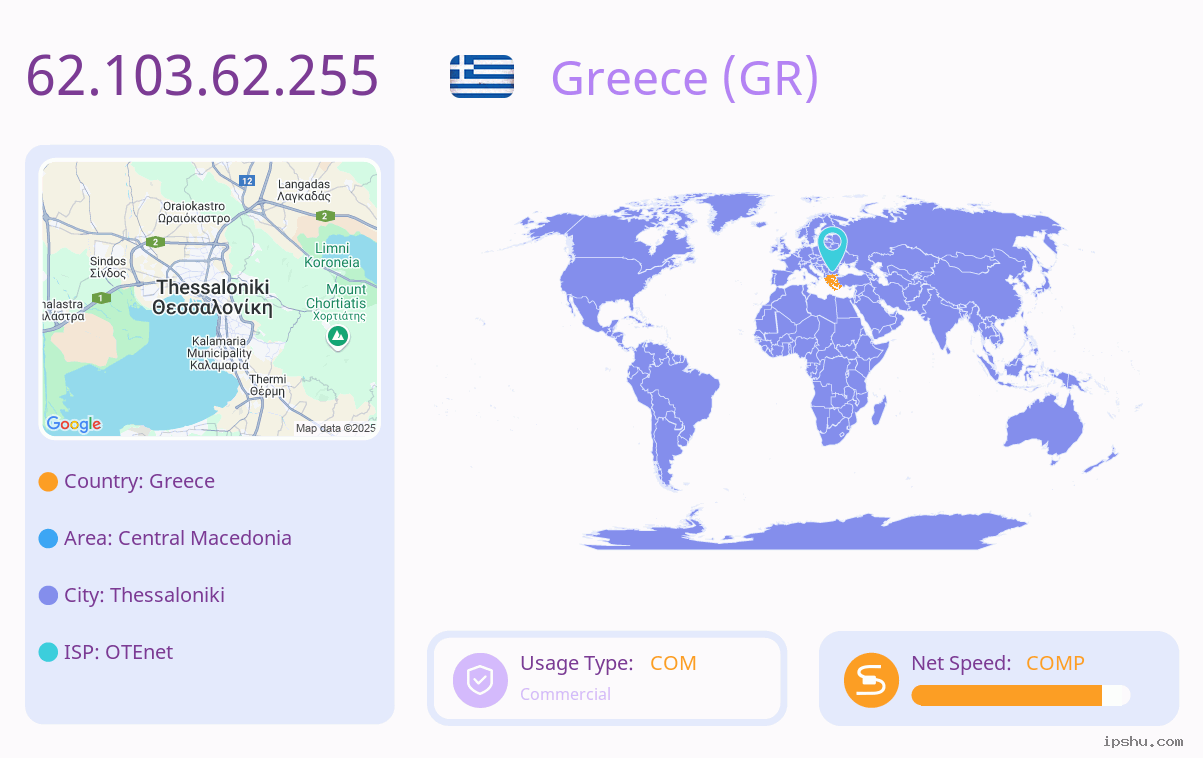
Task: Select the IP address 62.103.62.255 heading
Action: pos(202,76)
